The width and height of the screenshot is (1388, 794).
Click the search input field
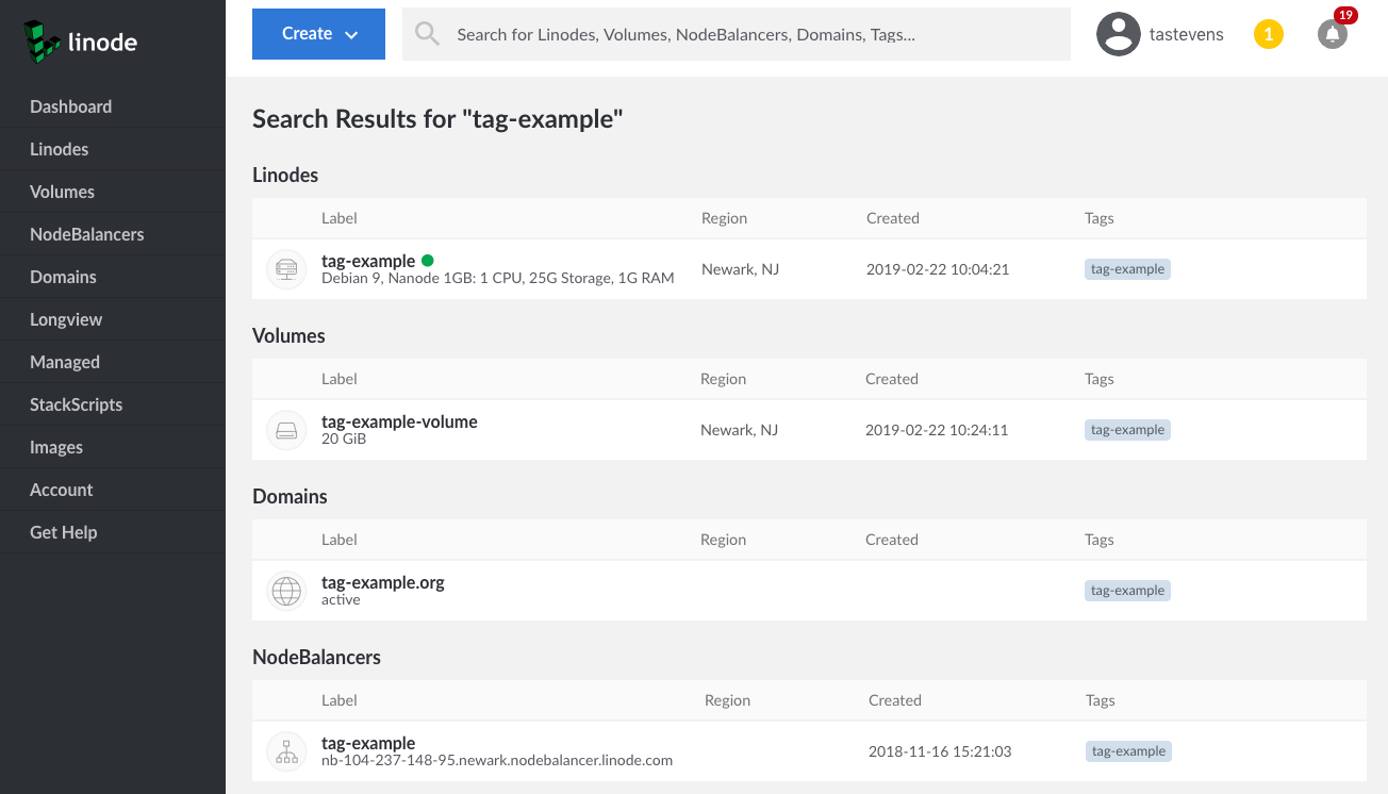pyautogui.click(x=700, y=33)
